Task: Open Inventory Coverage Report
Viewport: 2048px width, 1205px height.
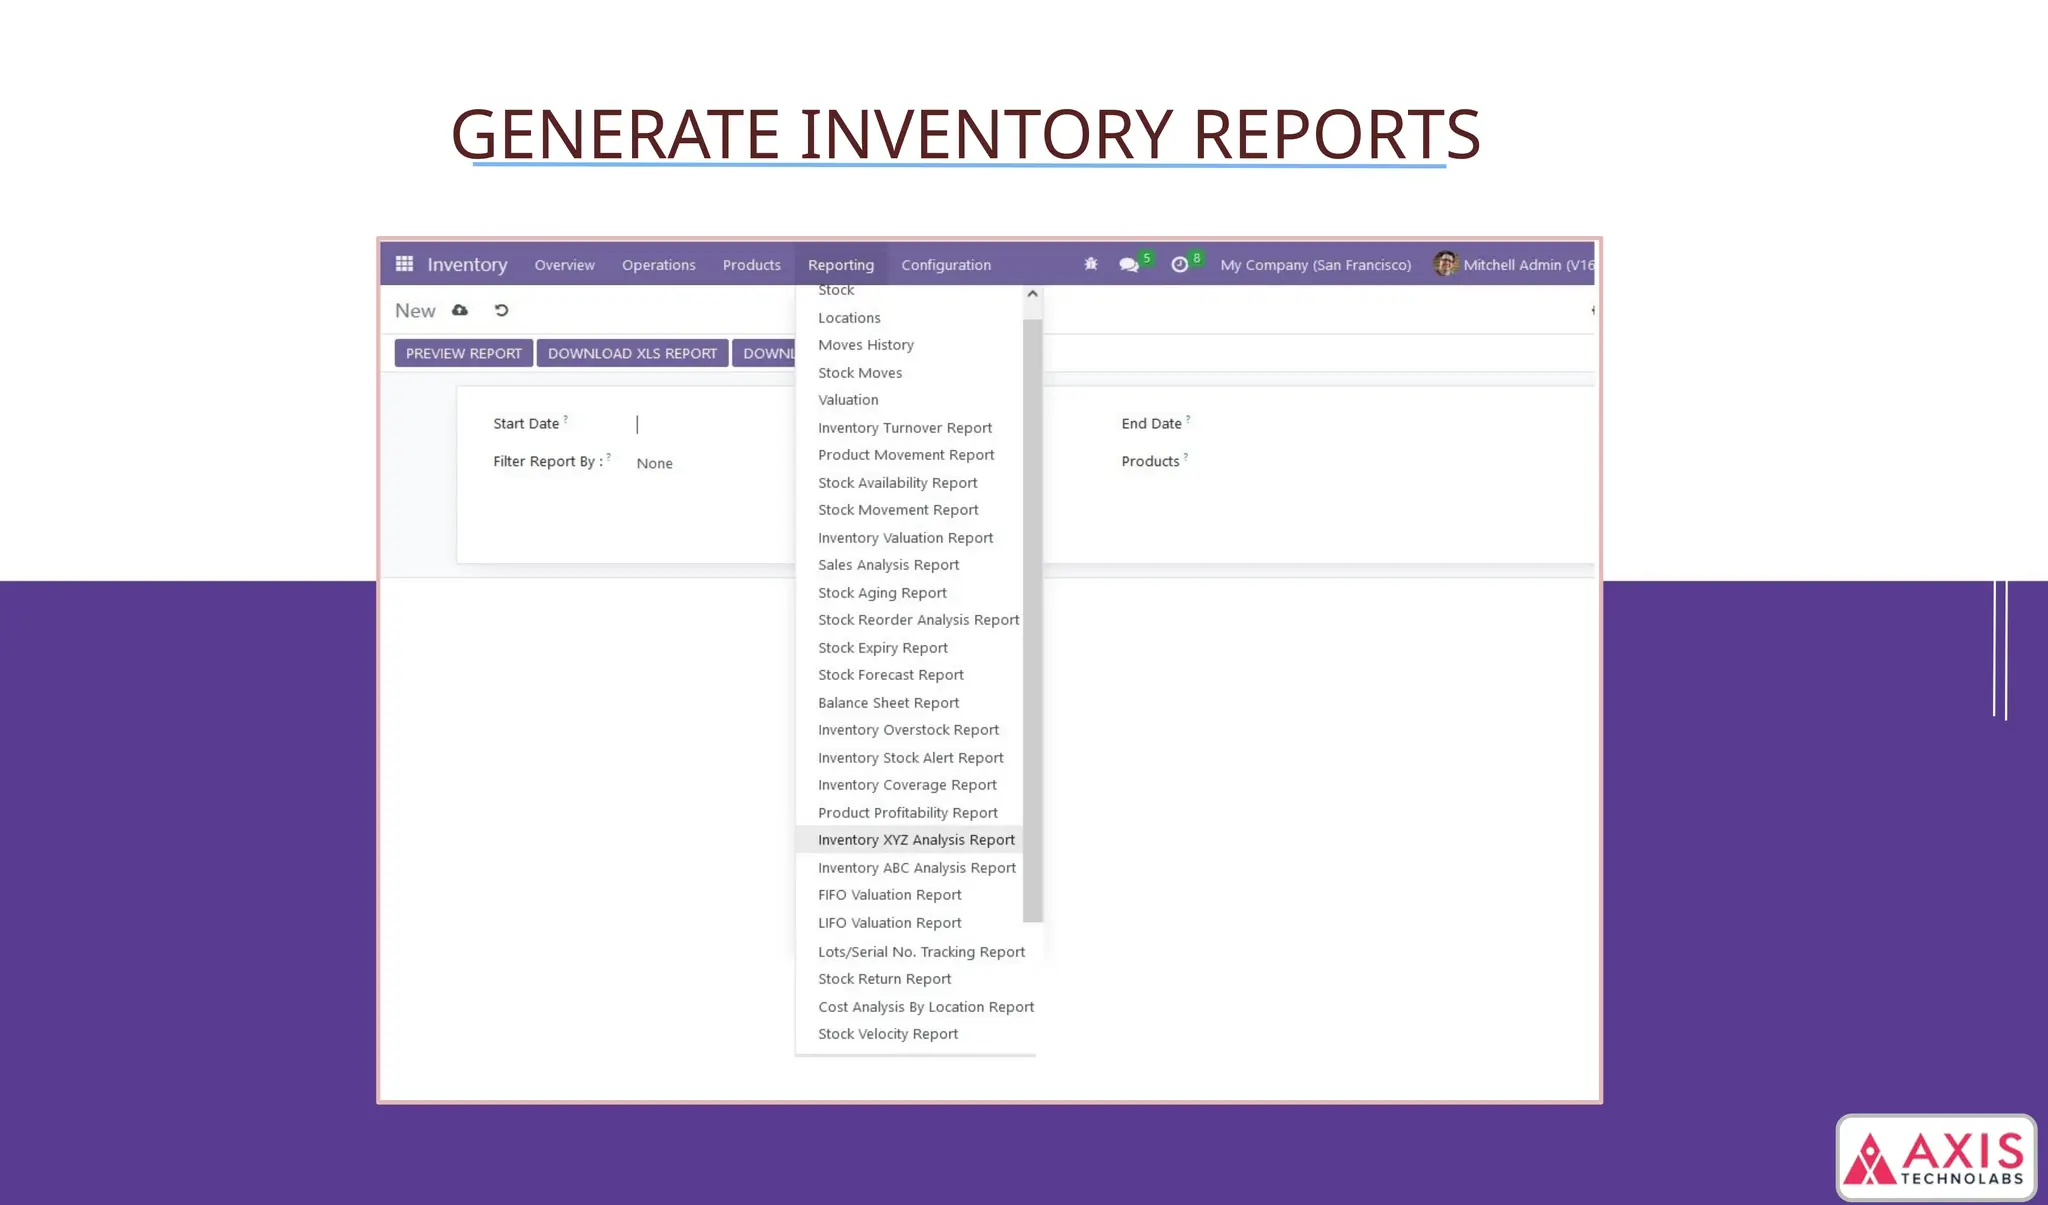Action: pos(909,785)
